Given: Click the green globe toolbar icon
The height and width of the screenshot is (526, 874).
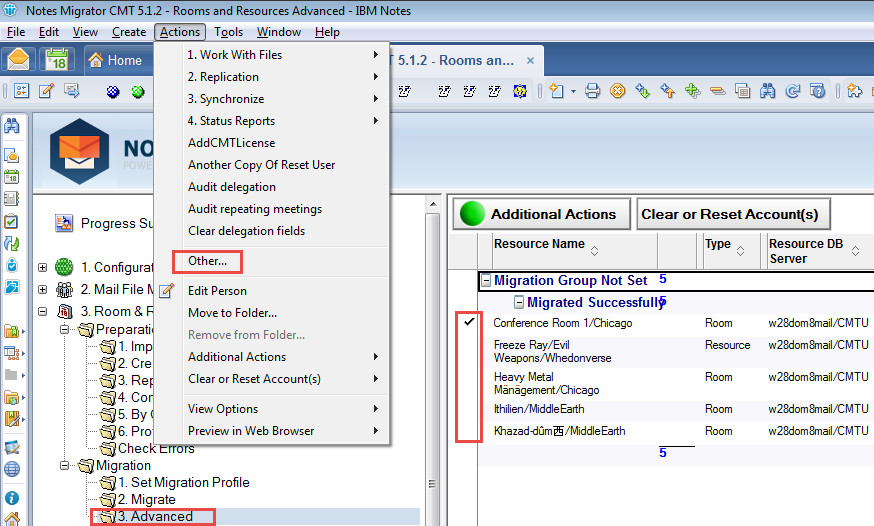Looking at the screenshot, I should coord(138,91).
